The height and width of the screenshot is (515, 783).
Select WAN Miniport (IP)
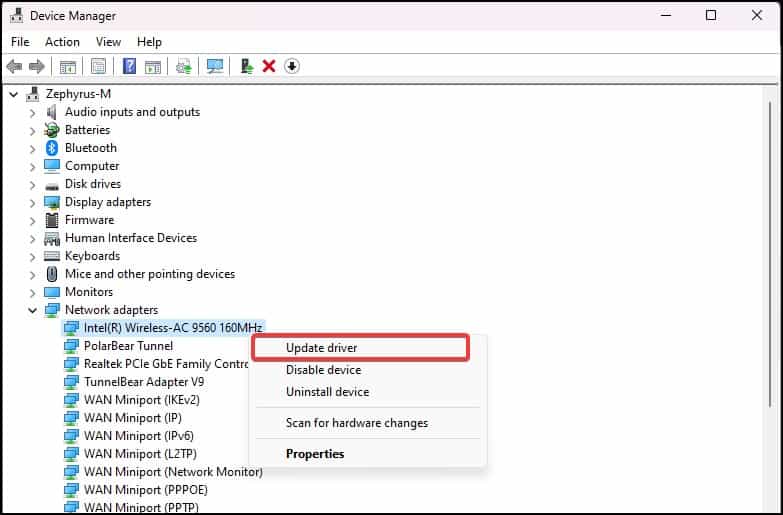pyautogui.click(x=133, y=418)
